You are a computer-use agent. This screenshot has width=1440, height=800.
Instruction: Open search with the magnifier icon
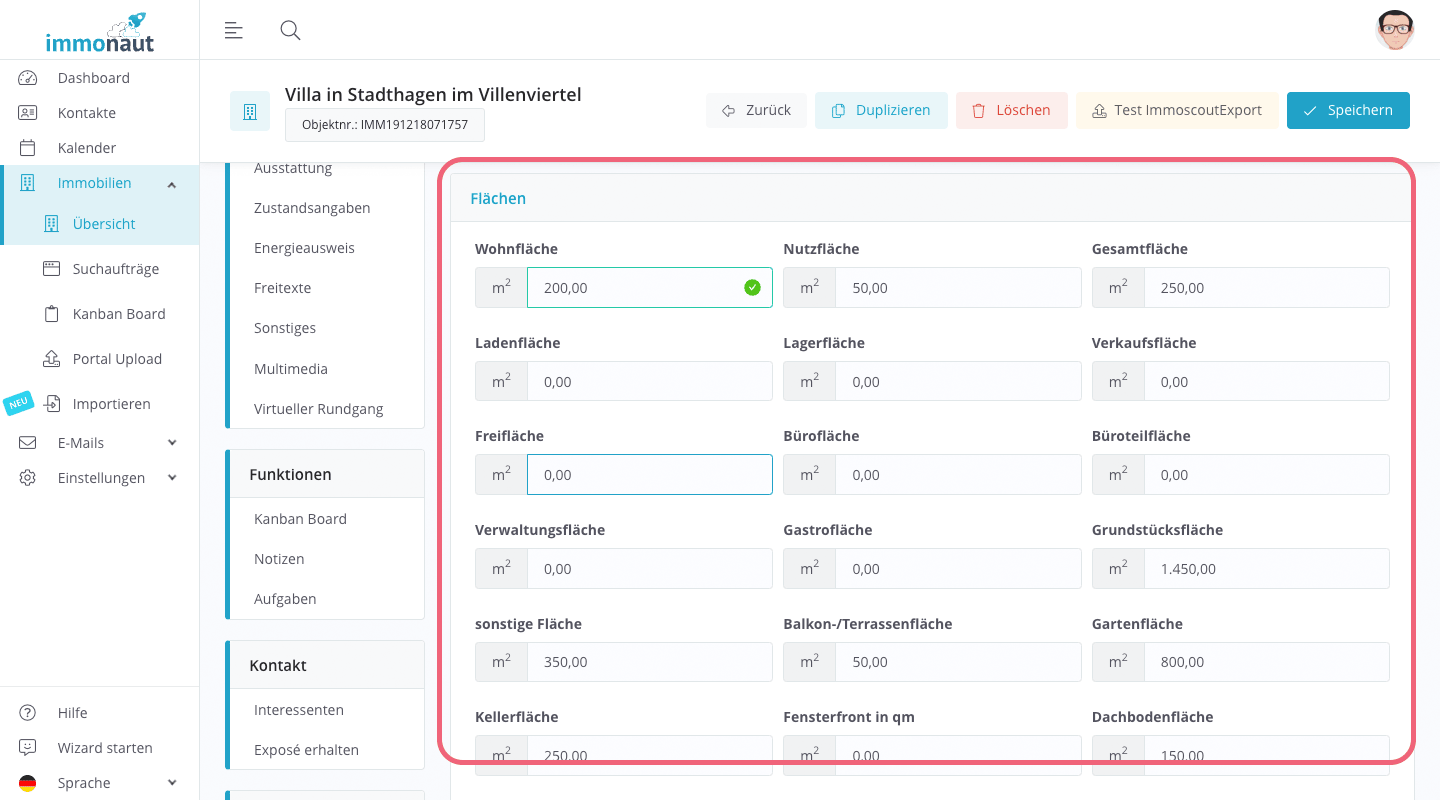pyautogui.click(x=290, y=30)
